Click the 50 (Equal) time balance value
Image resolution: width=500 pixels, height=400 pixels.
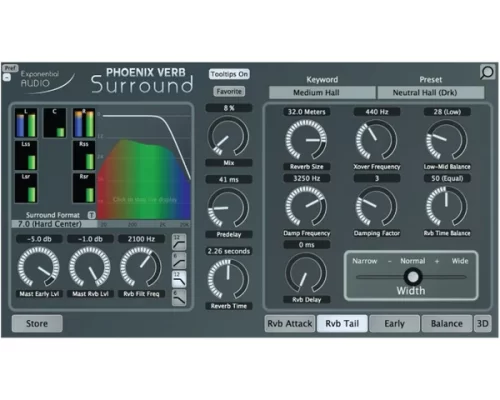(447, 178)
